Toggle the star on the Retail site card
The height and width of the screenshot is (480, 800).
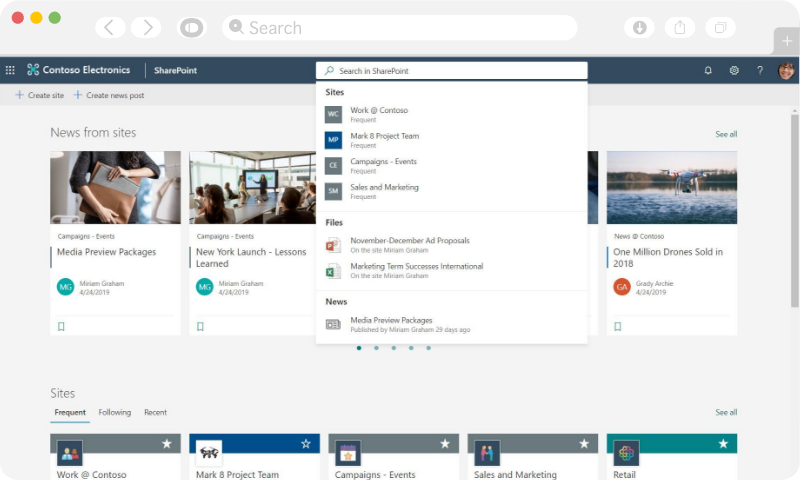tap(723, 443)
